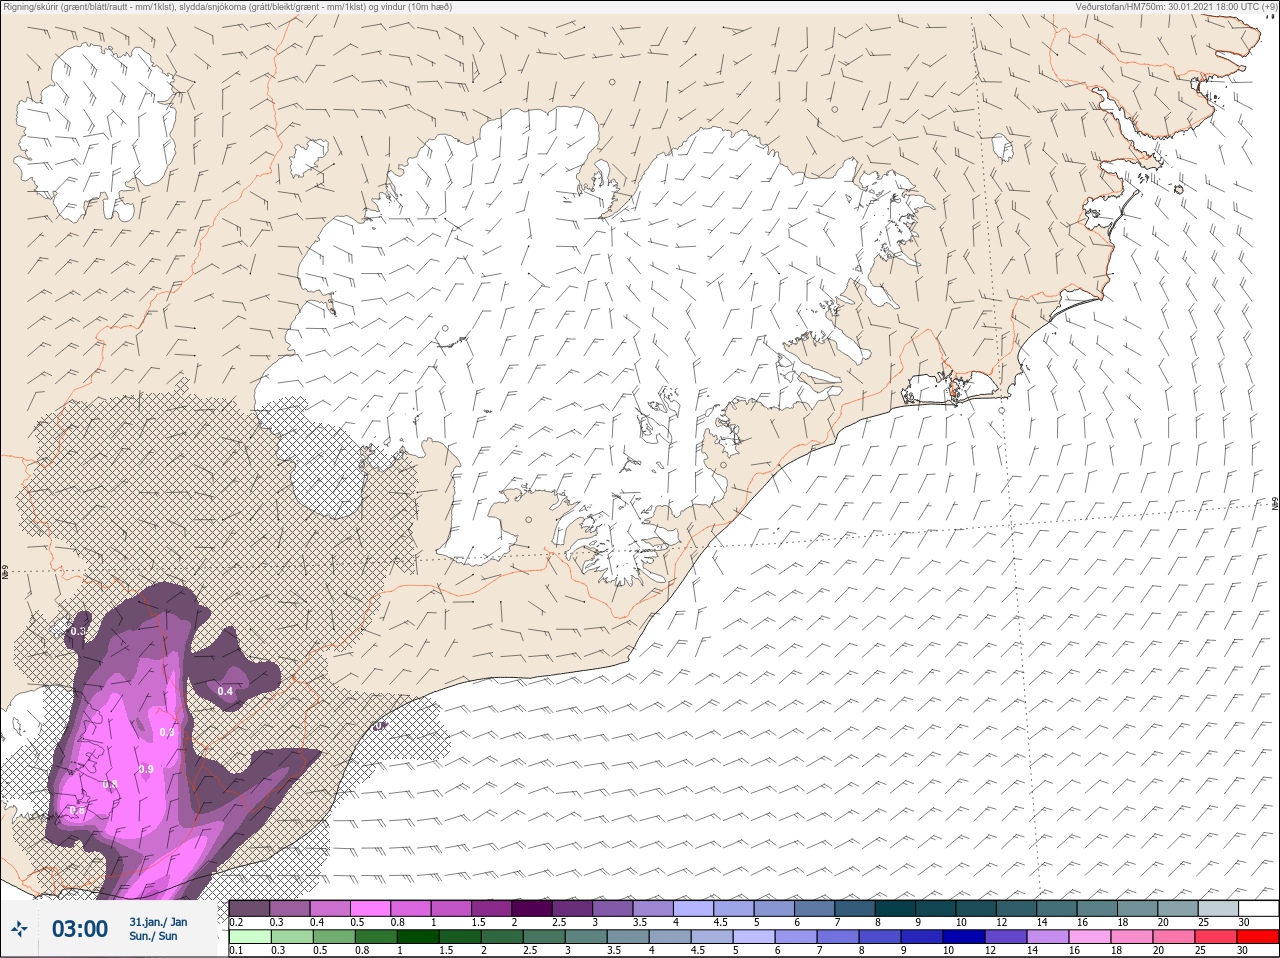Click the bright pink 0.5 snow legend swatch
1280x958 pixels.
(370, 908)
